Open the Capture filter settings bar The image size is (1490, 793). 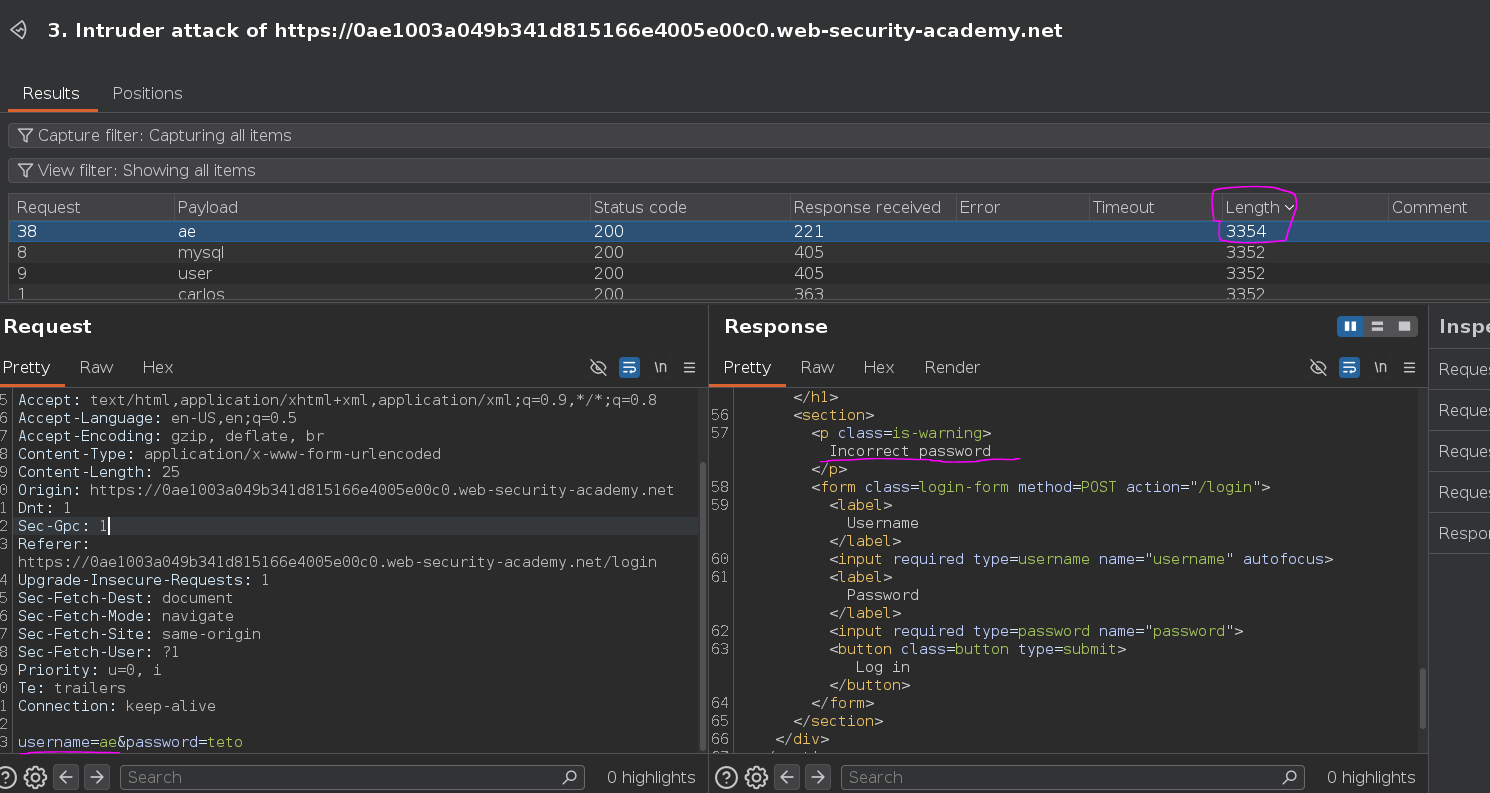pyautogui.click(x=749, y=135)
